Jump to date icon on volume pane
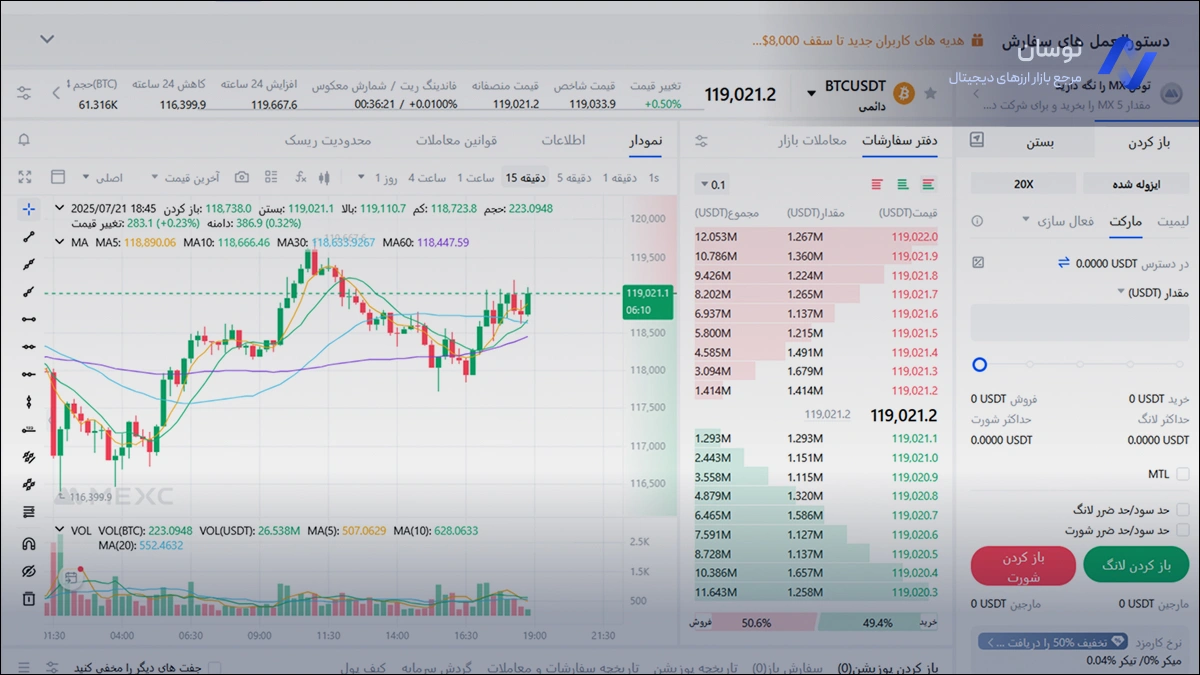This screenshot has width=1200, height=675. click(71, 578)
